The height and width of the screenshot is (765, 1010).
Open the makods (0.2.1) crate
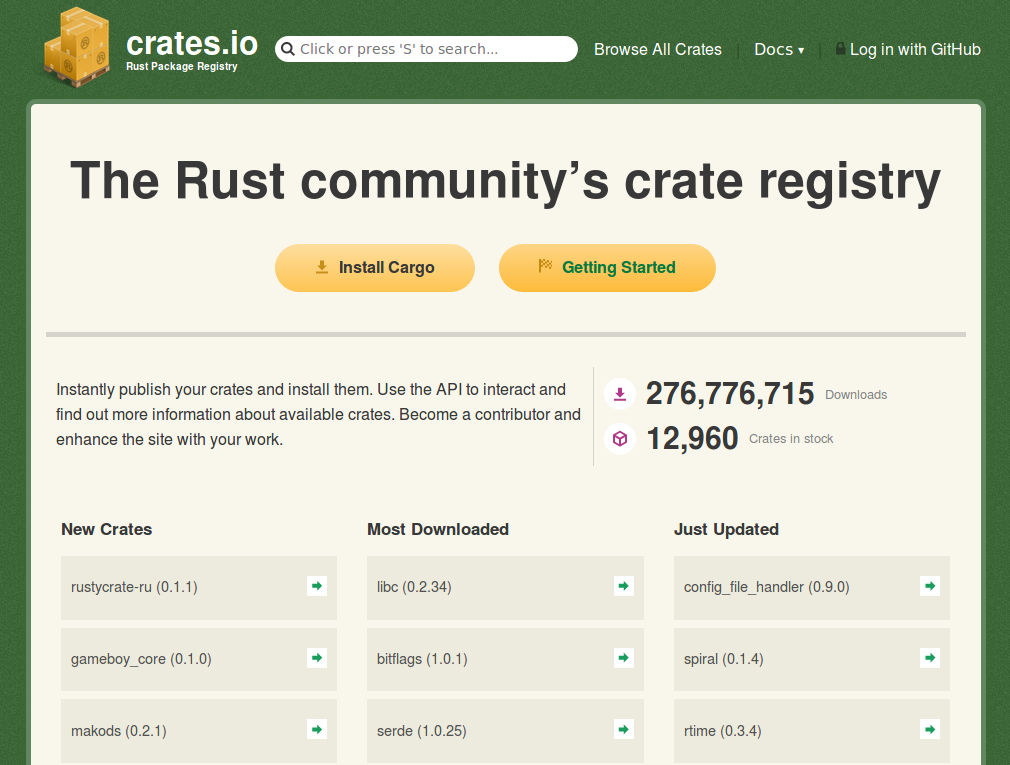tap(119, 731)
